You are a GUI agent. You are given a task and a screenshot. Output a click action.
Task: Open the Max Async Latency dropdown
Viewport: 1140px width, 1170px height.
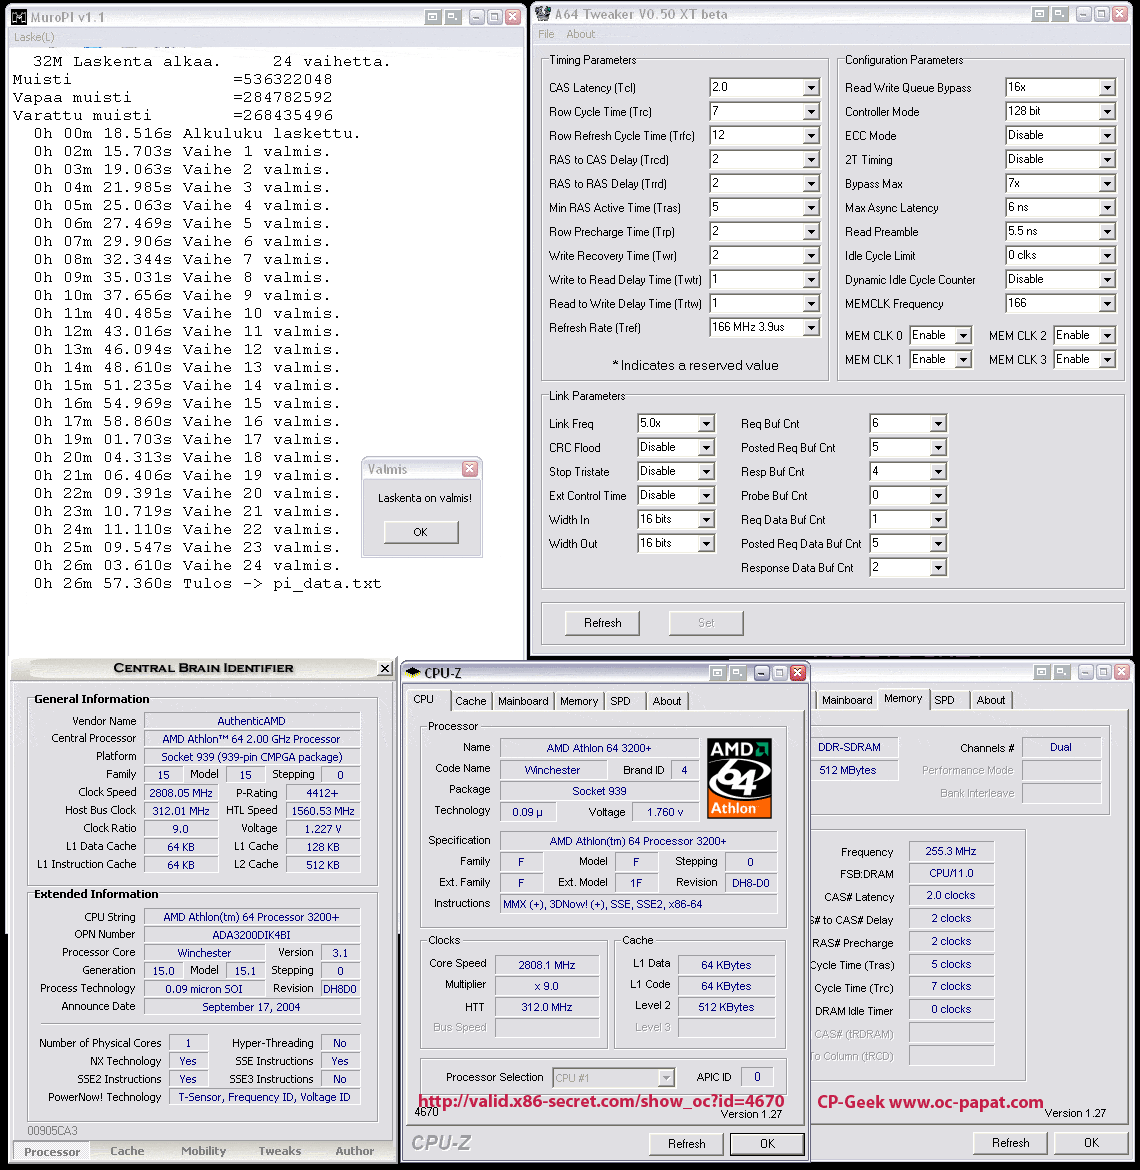1107,207
